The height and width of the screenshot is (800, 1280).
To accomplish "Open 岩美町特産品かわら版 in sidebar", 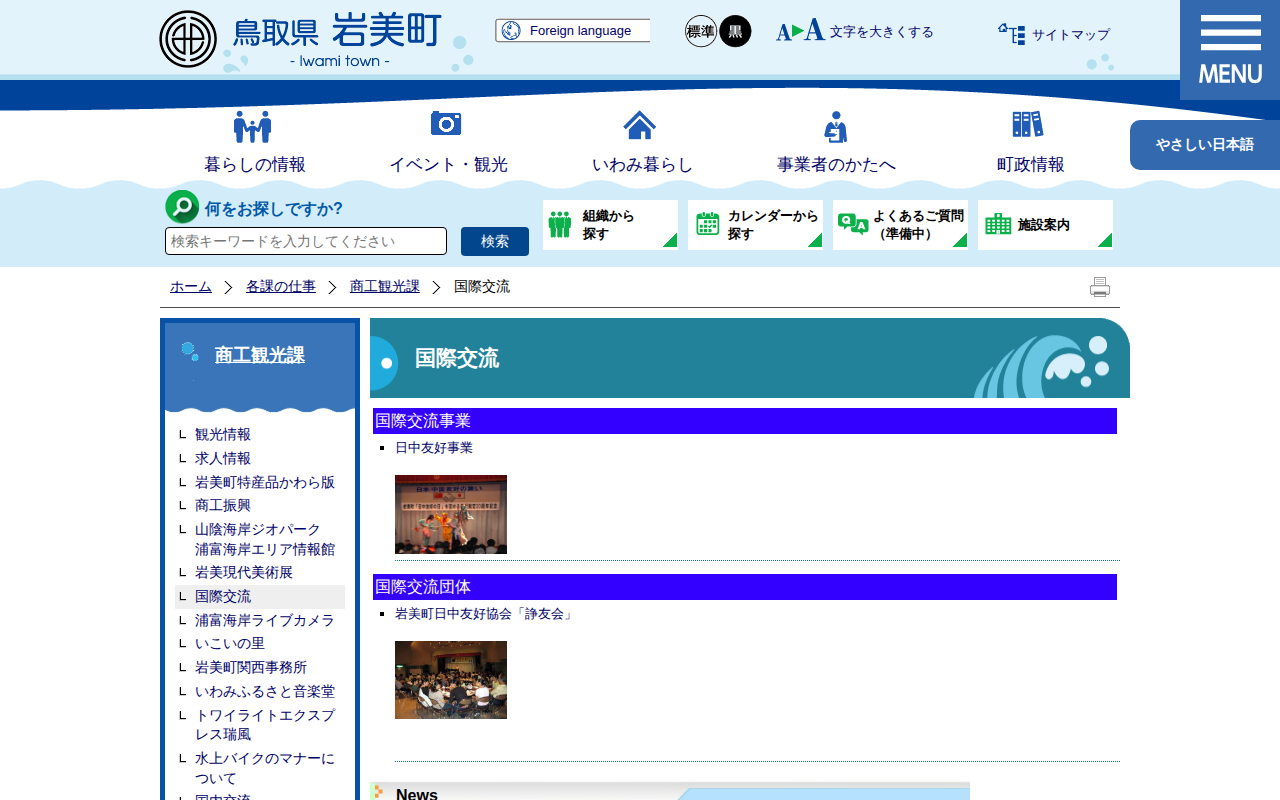I will click(265, 482).
